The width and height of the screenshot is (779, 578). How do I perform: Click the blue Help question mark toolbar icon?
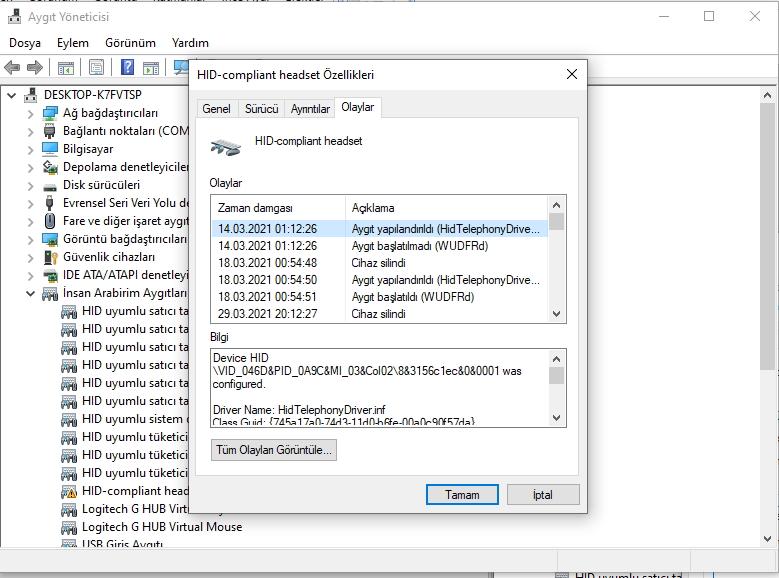tap(127, 68)
